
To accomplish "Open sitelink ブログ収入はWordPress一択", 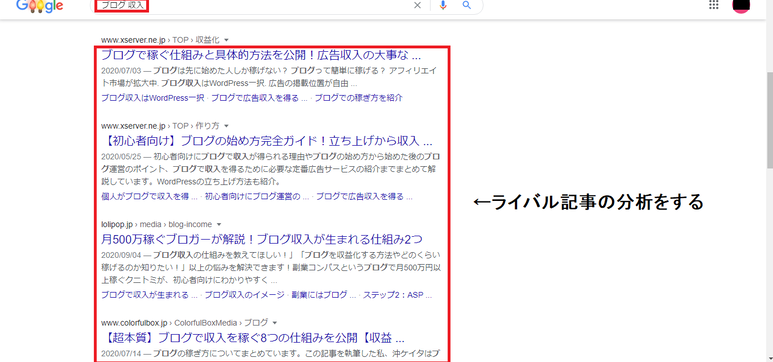I will click(x=152, y=98).
